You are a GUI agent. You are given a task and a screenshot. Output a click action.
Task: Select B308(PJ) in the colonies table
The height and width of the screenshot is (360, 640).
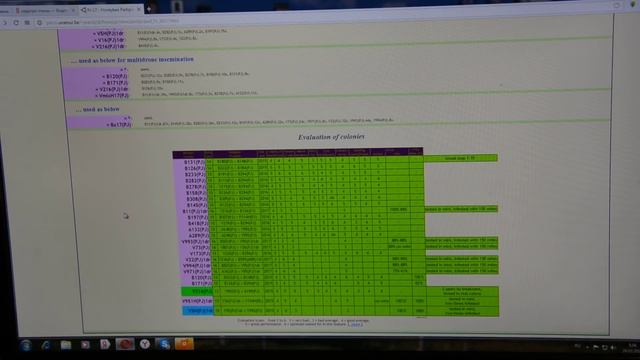click(196, 199)
